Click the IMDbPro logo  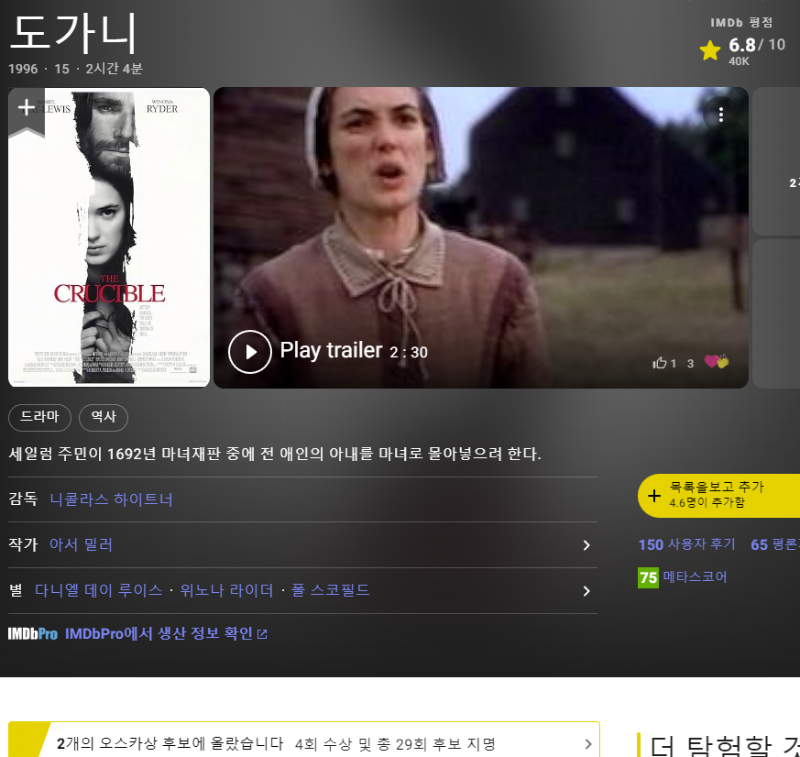coord(33,634)
